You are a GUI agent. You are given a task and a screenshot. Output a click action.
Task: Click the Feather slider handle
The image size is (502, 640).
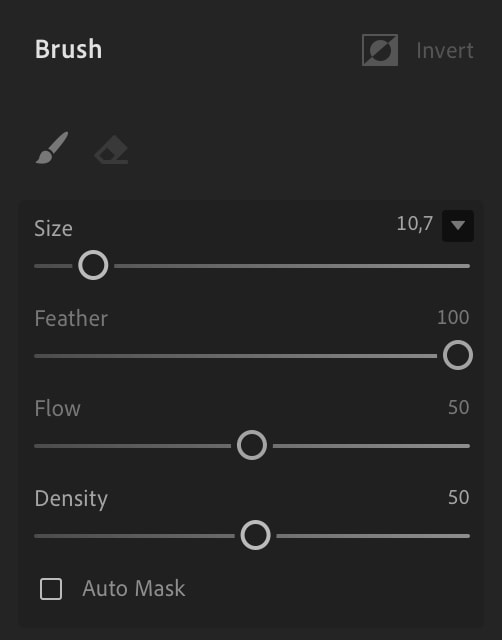pos(458,355)
